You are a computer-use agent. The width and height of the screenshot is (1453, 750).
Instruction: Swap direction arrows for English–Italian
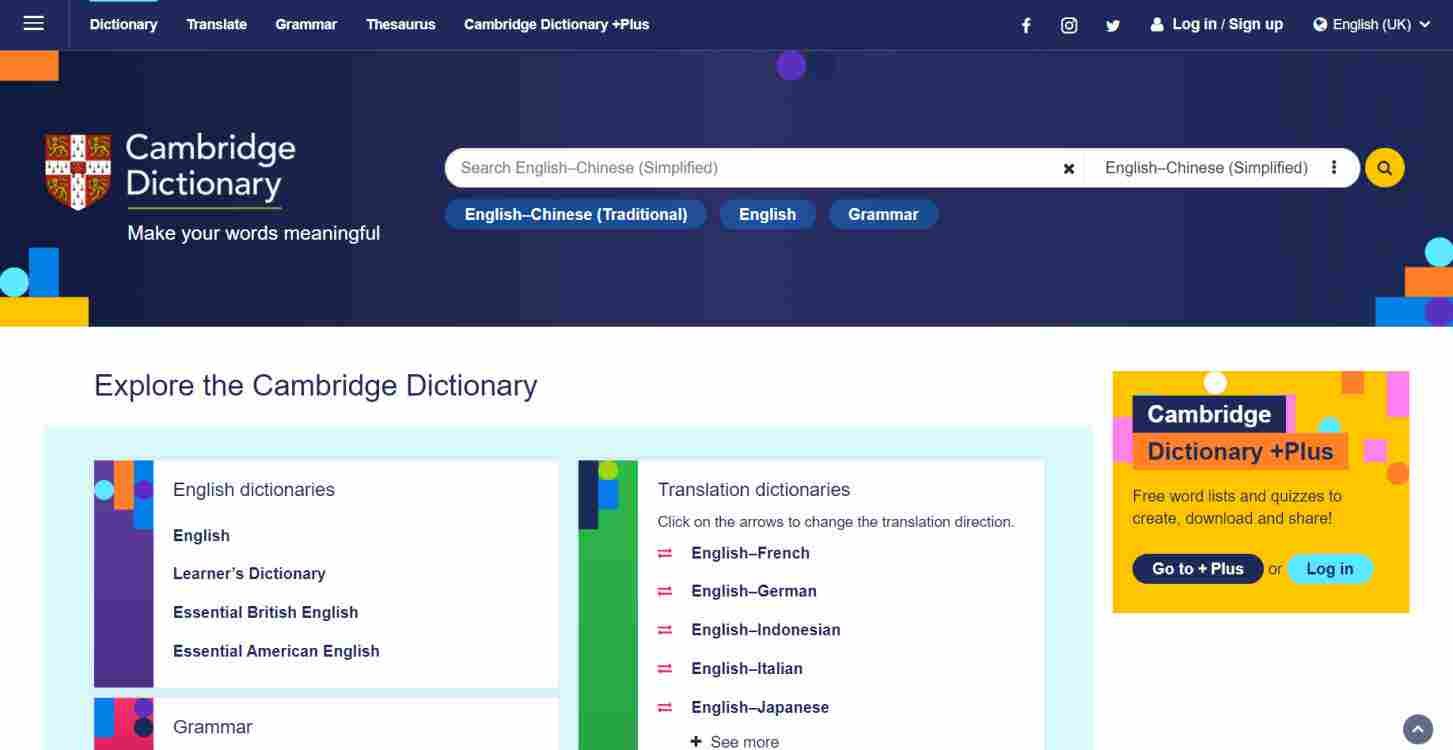coord(665,668)
